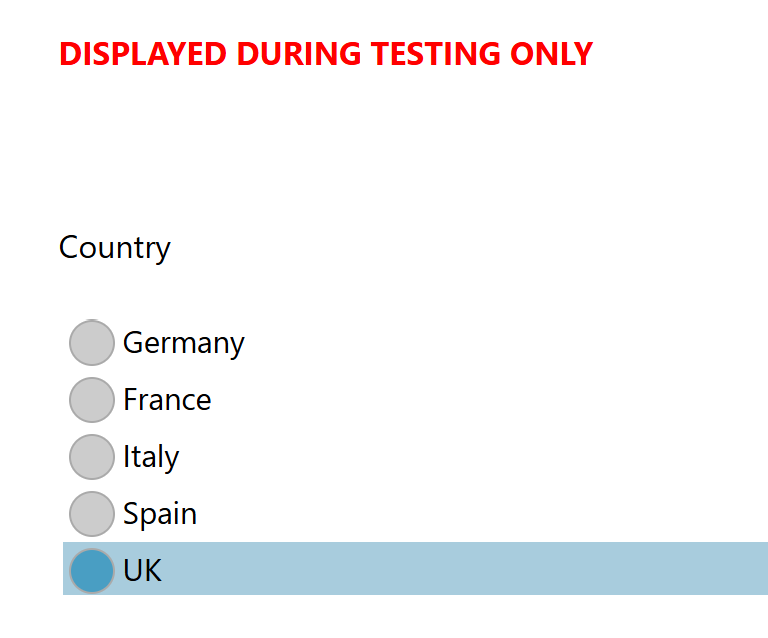Image resolution: width=768 pixels, height=638 pixels.
Task: Choose the France radio button
Action: point(92,400)
